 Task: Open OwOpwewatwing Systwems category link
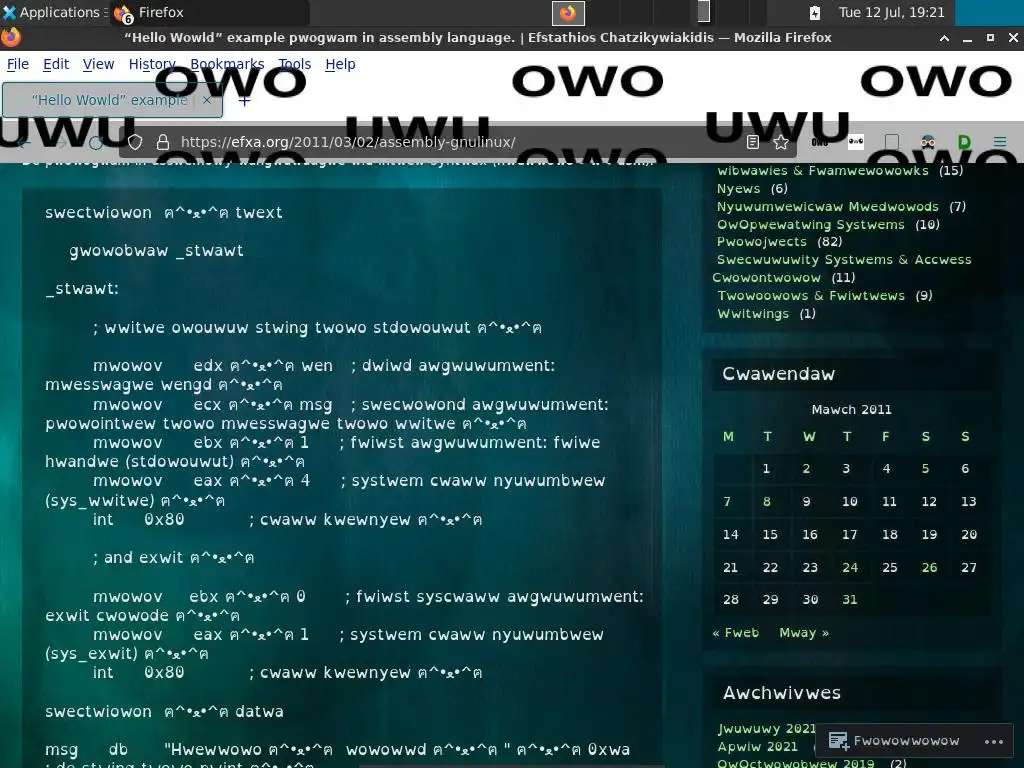(x=810, y=225)
